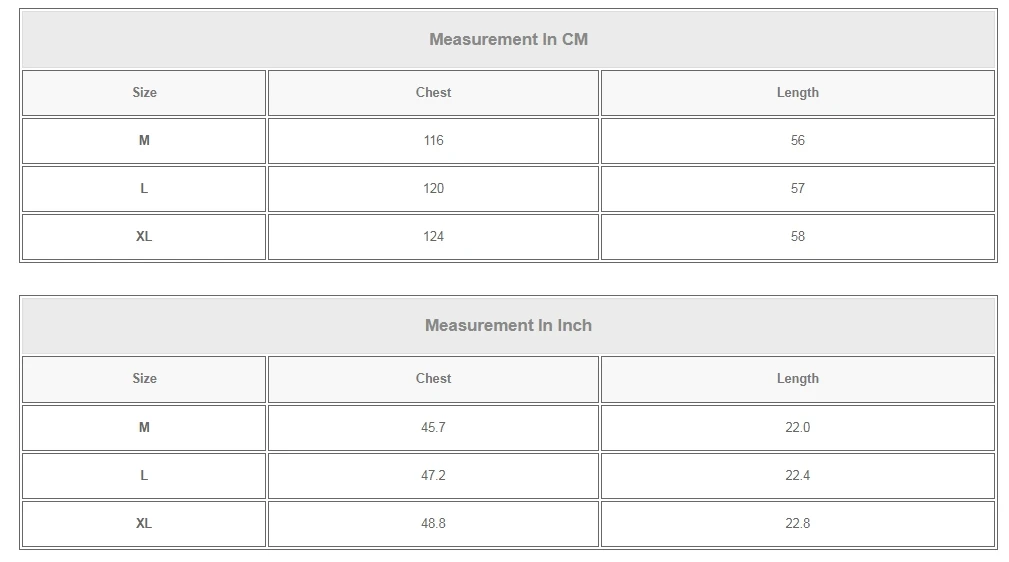Select length value 56 in CM table
Viewport: 1009px width, 562px height.
pyautogui.click(x=797, y=141)
